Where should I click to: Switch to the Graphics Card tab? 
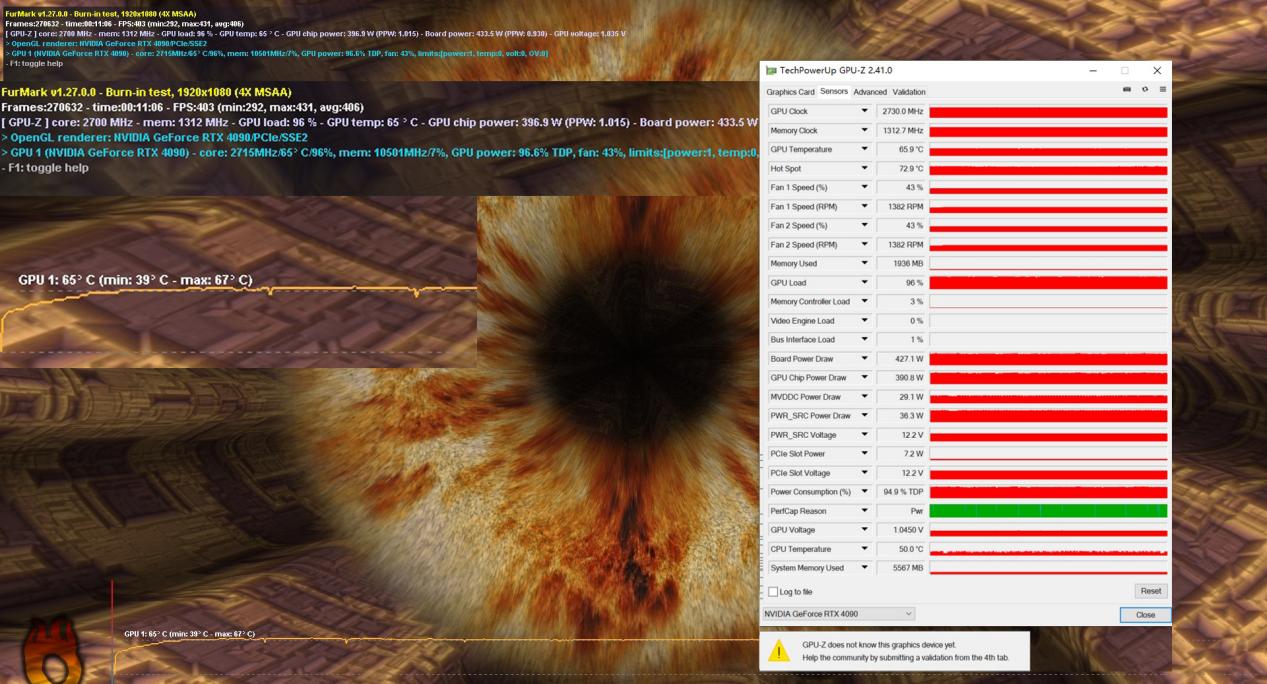[x=790, y=92]
